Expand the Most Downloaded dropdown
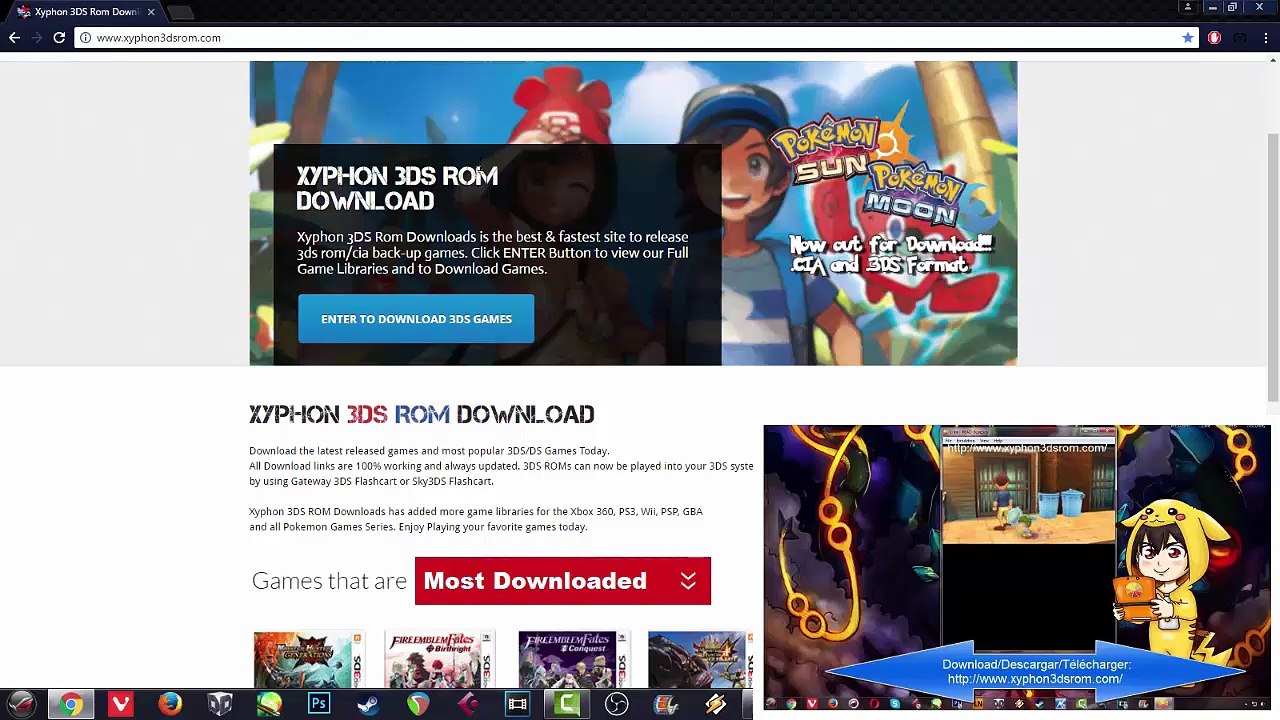The height and width of the screenshot is (720, 1280). 562,581
